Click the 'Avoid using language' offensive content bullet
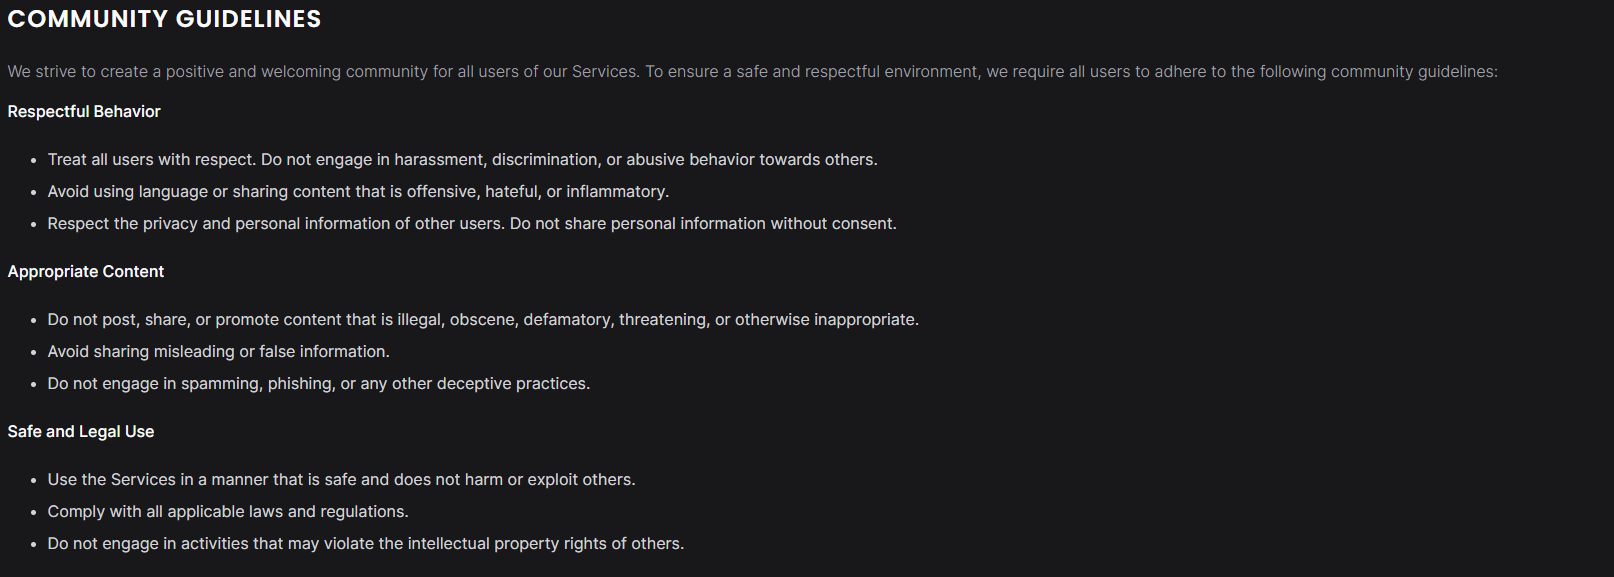1614x577 pixels. tap(358, 192)
